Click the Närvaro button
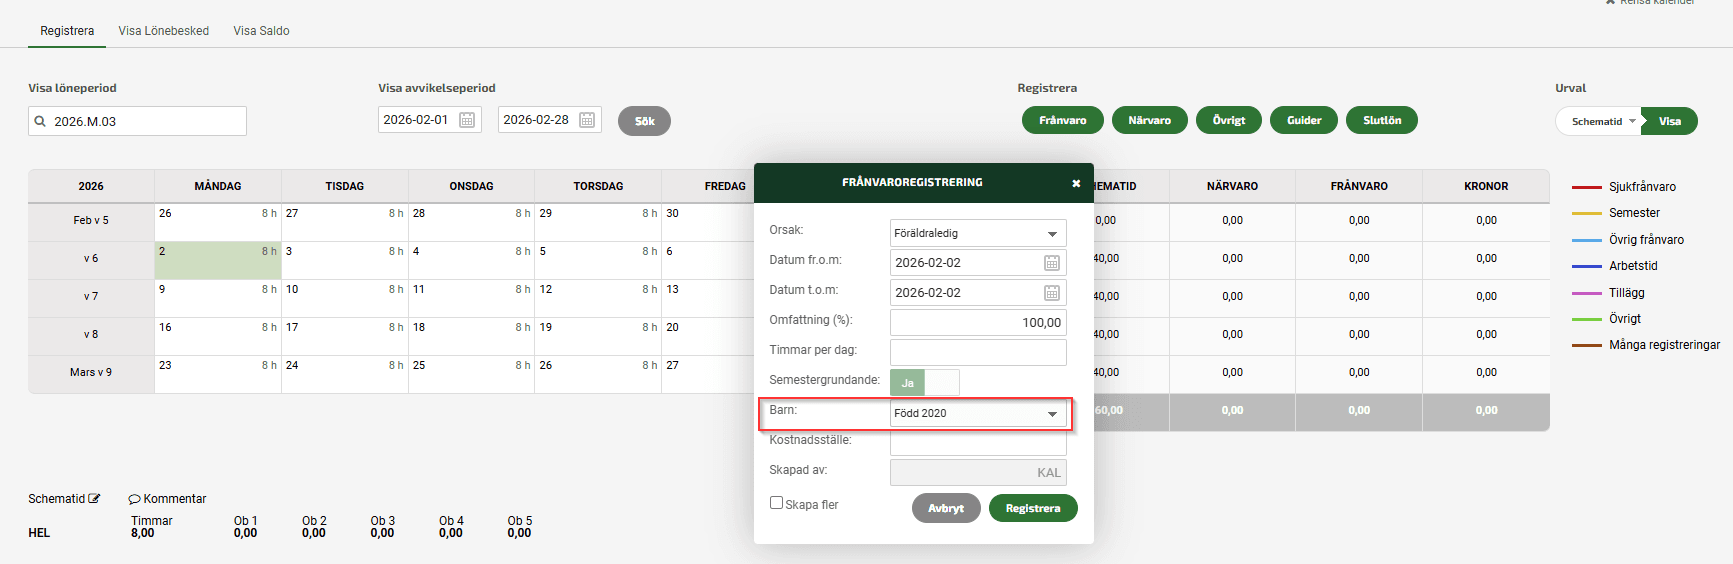The image size is (1733, 564). [1149, 120]
